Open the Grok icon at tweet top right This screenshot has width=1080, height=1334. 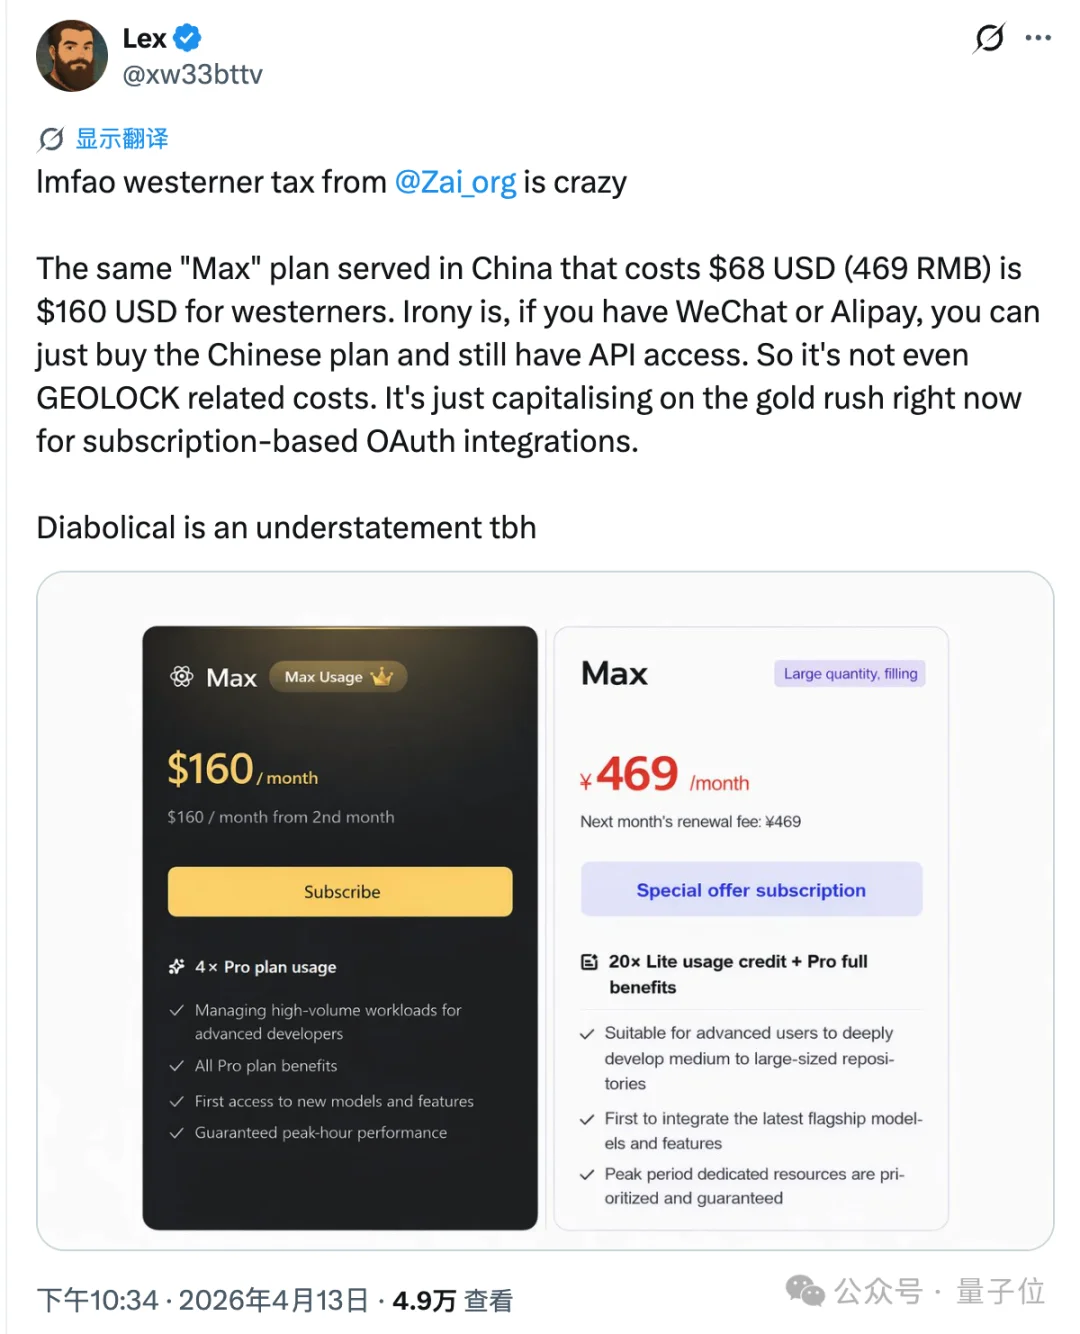(989, 38)
